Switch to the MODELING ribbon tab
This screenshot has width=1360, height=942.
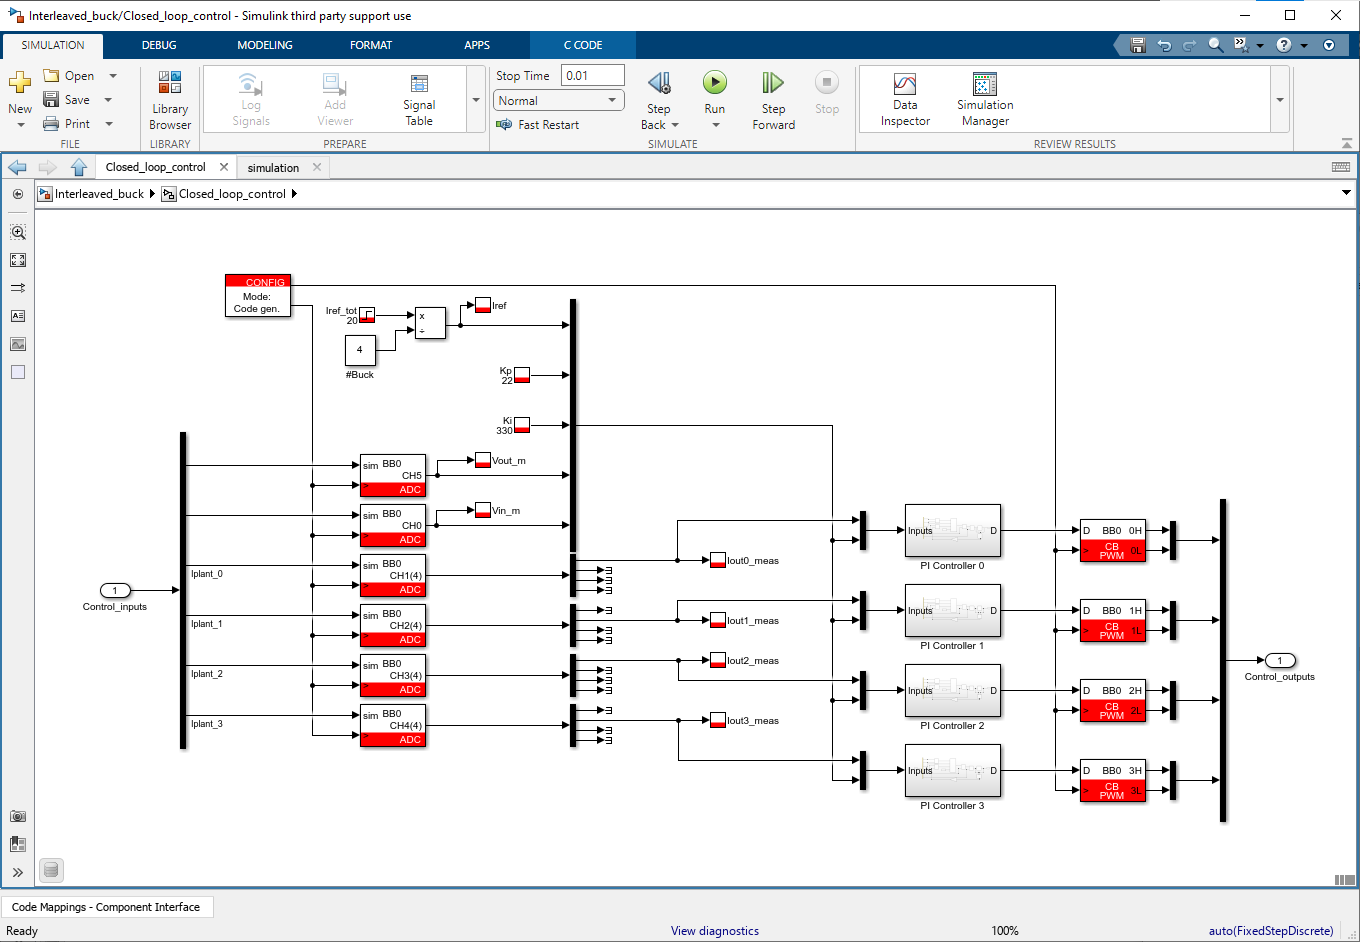coord(265,45)
